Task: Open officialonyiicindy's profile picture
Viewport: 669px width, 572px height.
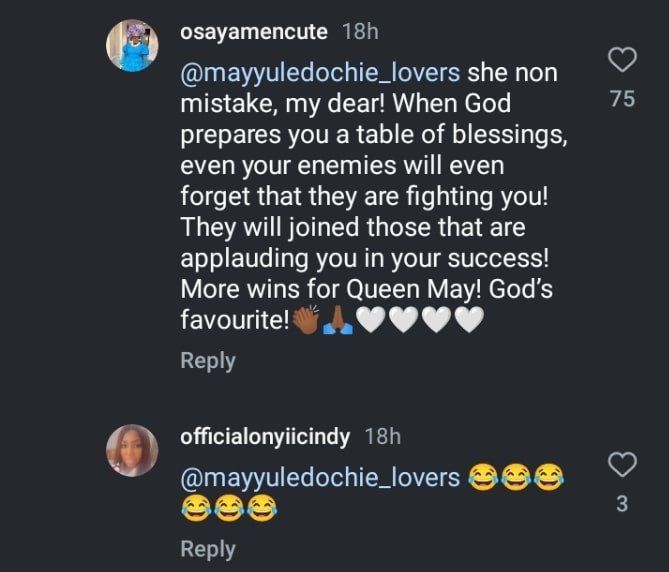Action: 132,450
